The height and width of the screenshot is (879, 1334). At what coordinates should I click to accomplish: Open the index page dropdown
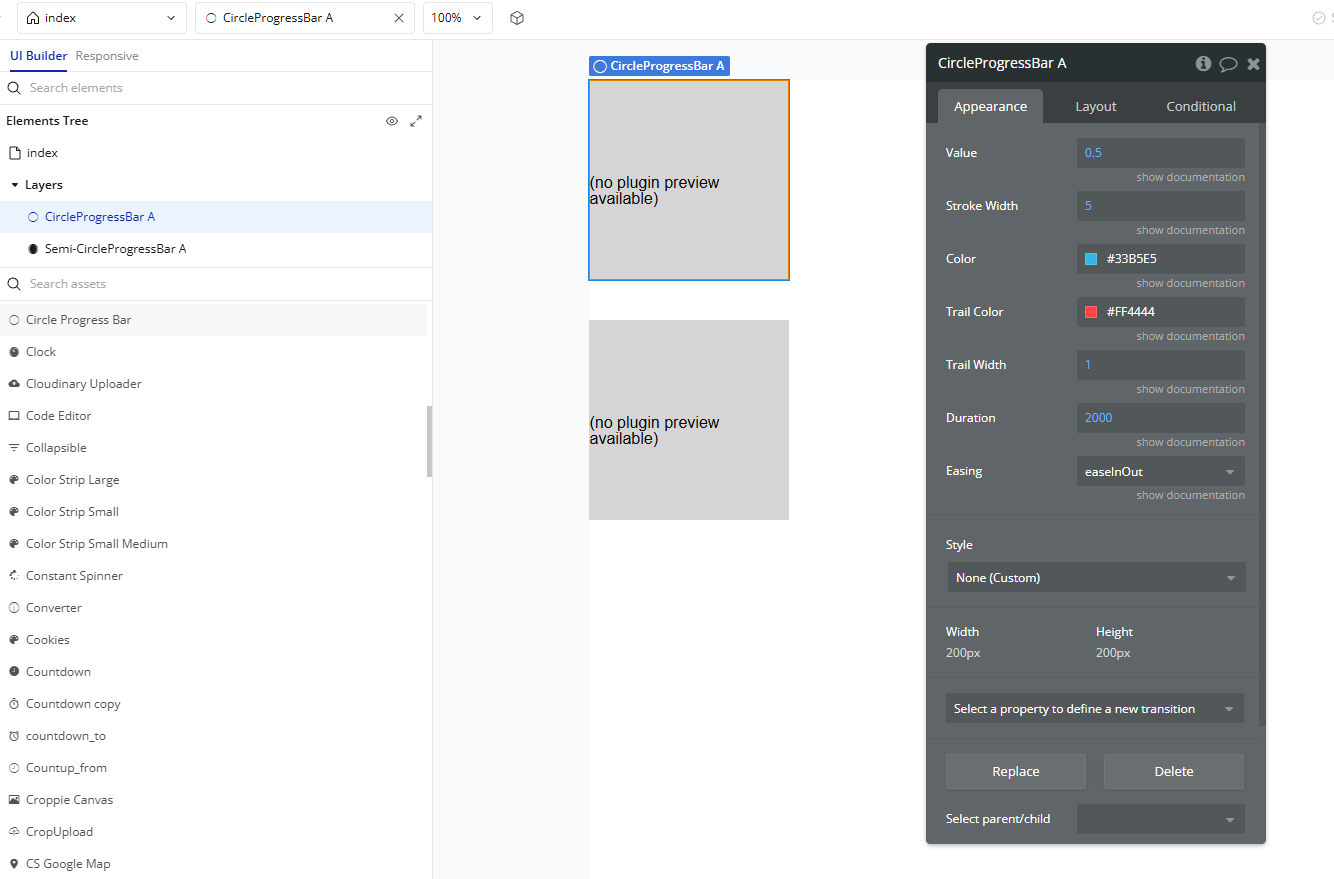100,17
